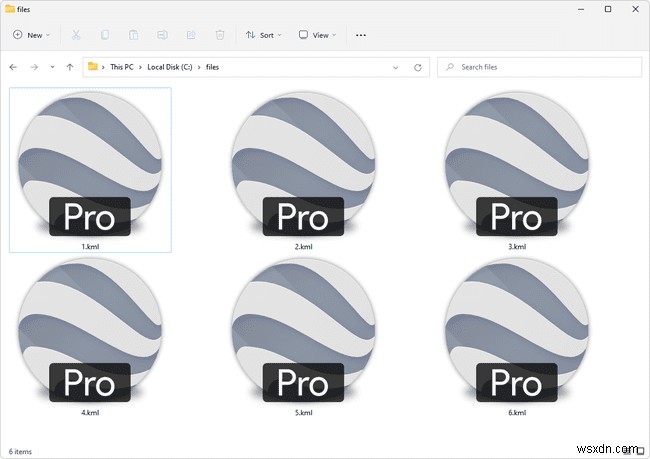Expand chevron after This PC

pyautogui.click(x=141, y=67)
